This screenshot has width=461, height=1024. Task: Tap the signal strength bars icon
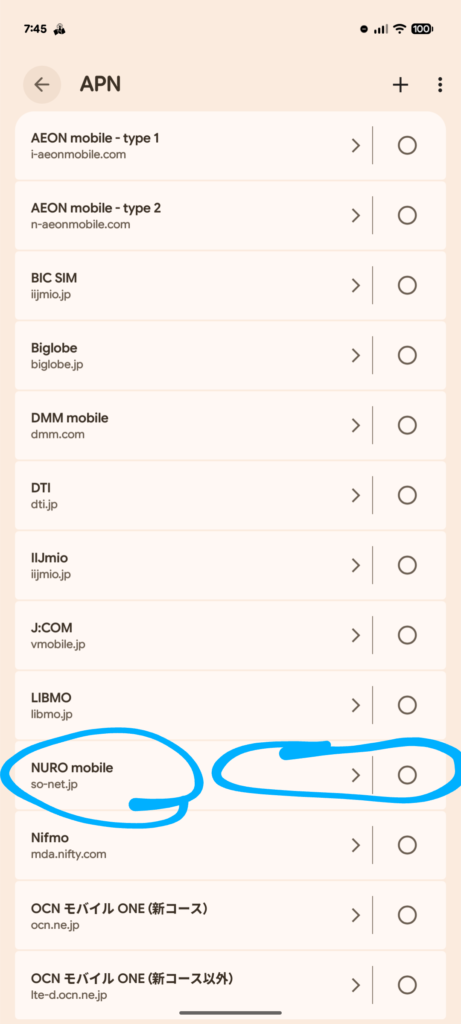click(x=382, y=29)
